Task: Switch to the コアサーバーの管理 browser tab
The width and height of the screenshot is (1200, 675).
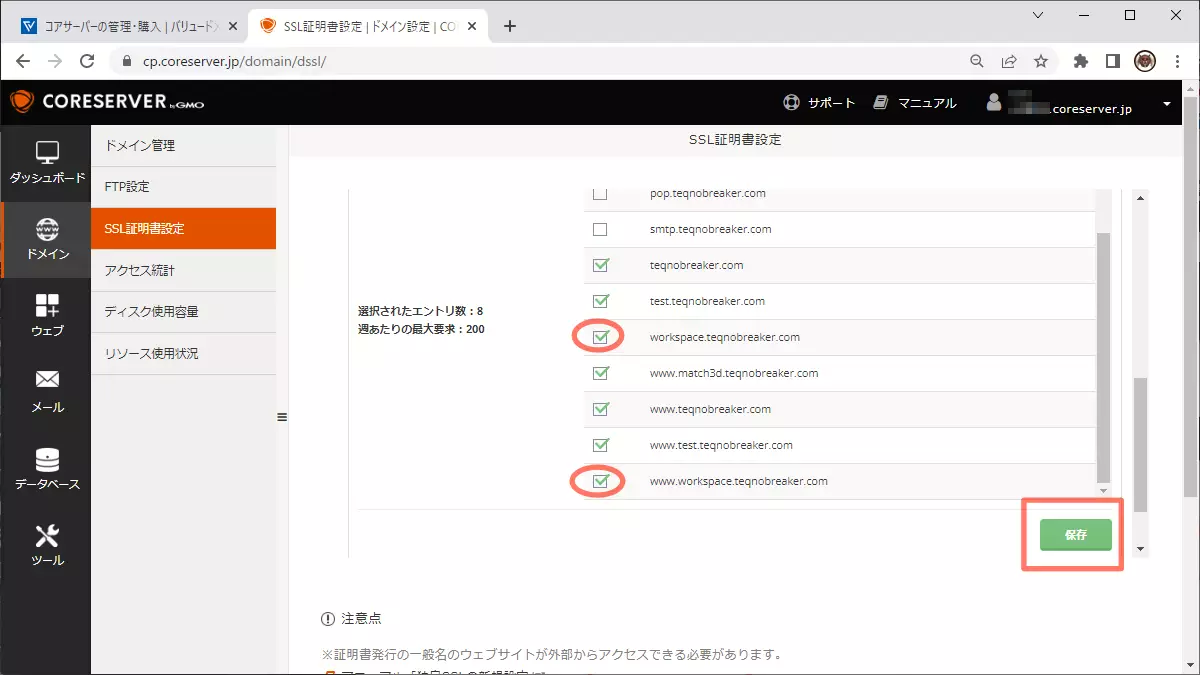Action: (130, 26)
